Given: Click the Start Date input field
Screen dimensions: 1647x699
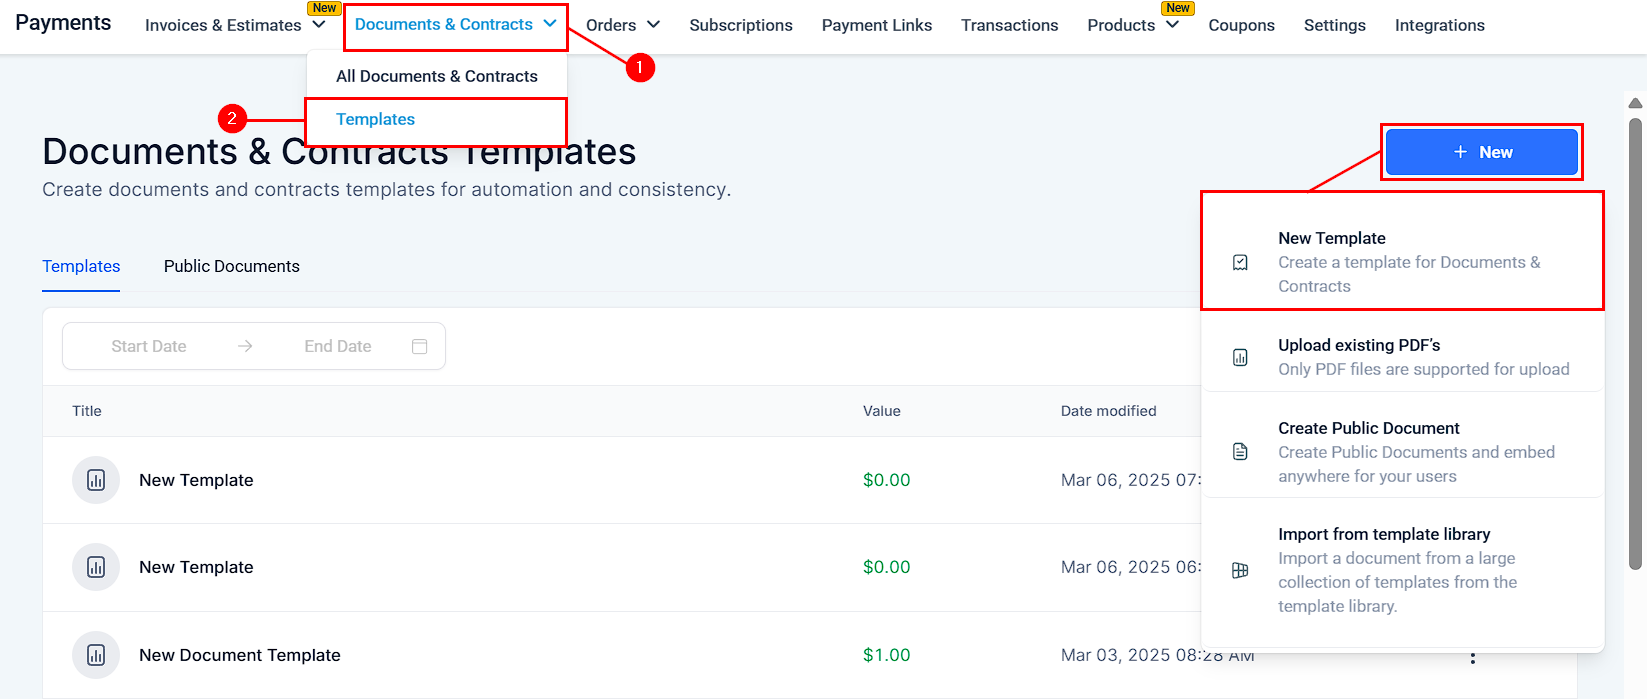Looking at the screenshot, I should tap(149, 346).
